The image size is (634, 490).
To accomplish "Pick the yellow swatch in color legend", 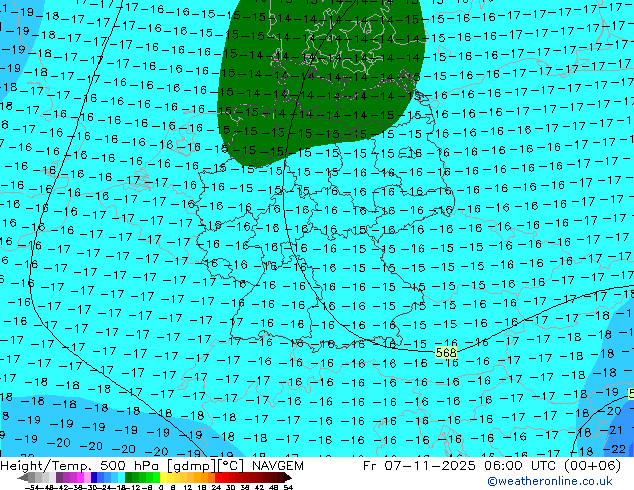I will [x=163, y=477].
